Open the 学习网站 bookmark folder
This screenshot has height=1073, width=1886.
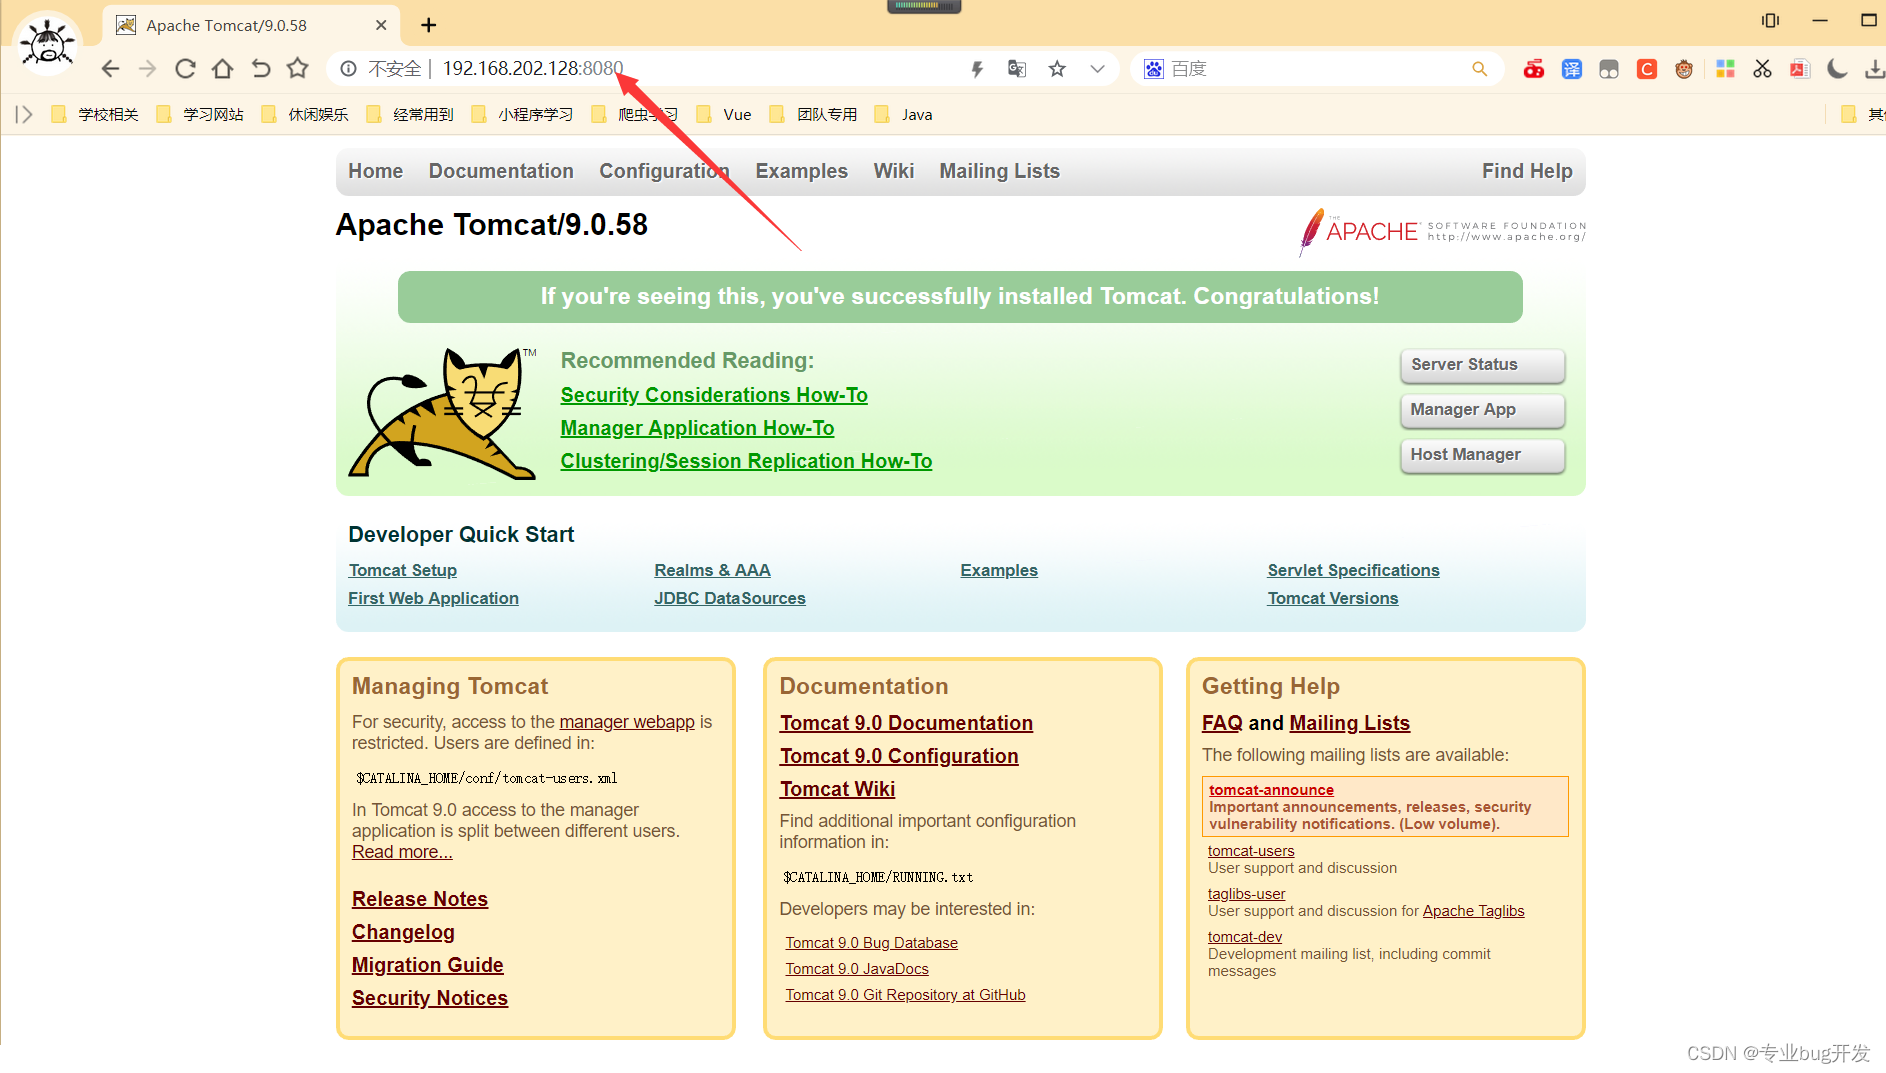(x=200, y=114)
